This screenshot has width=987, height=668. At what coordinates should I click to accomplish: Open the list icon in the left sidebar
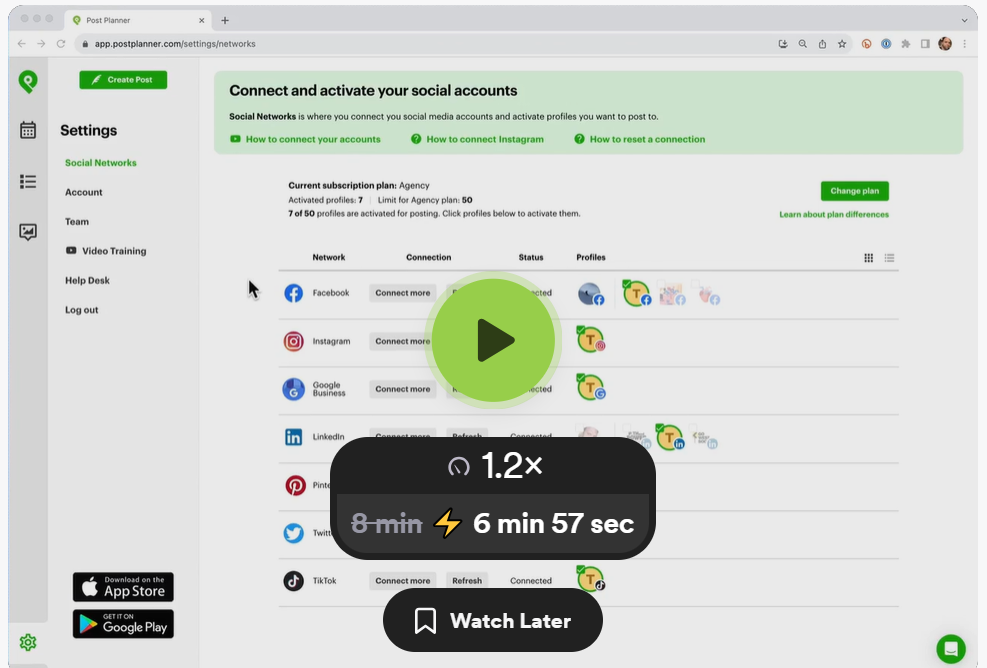28,182
